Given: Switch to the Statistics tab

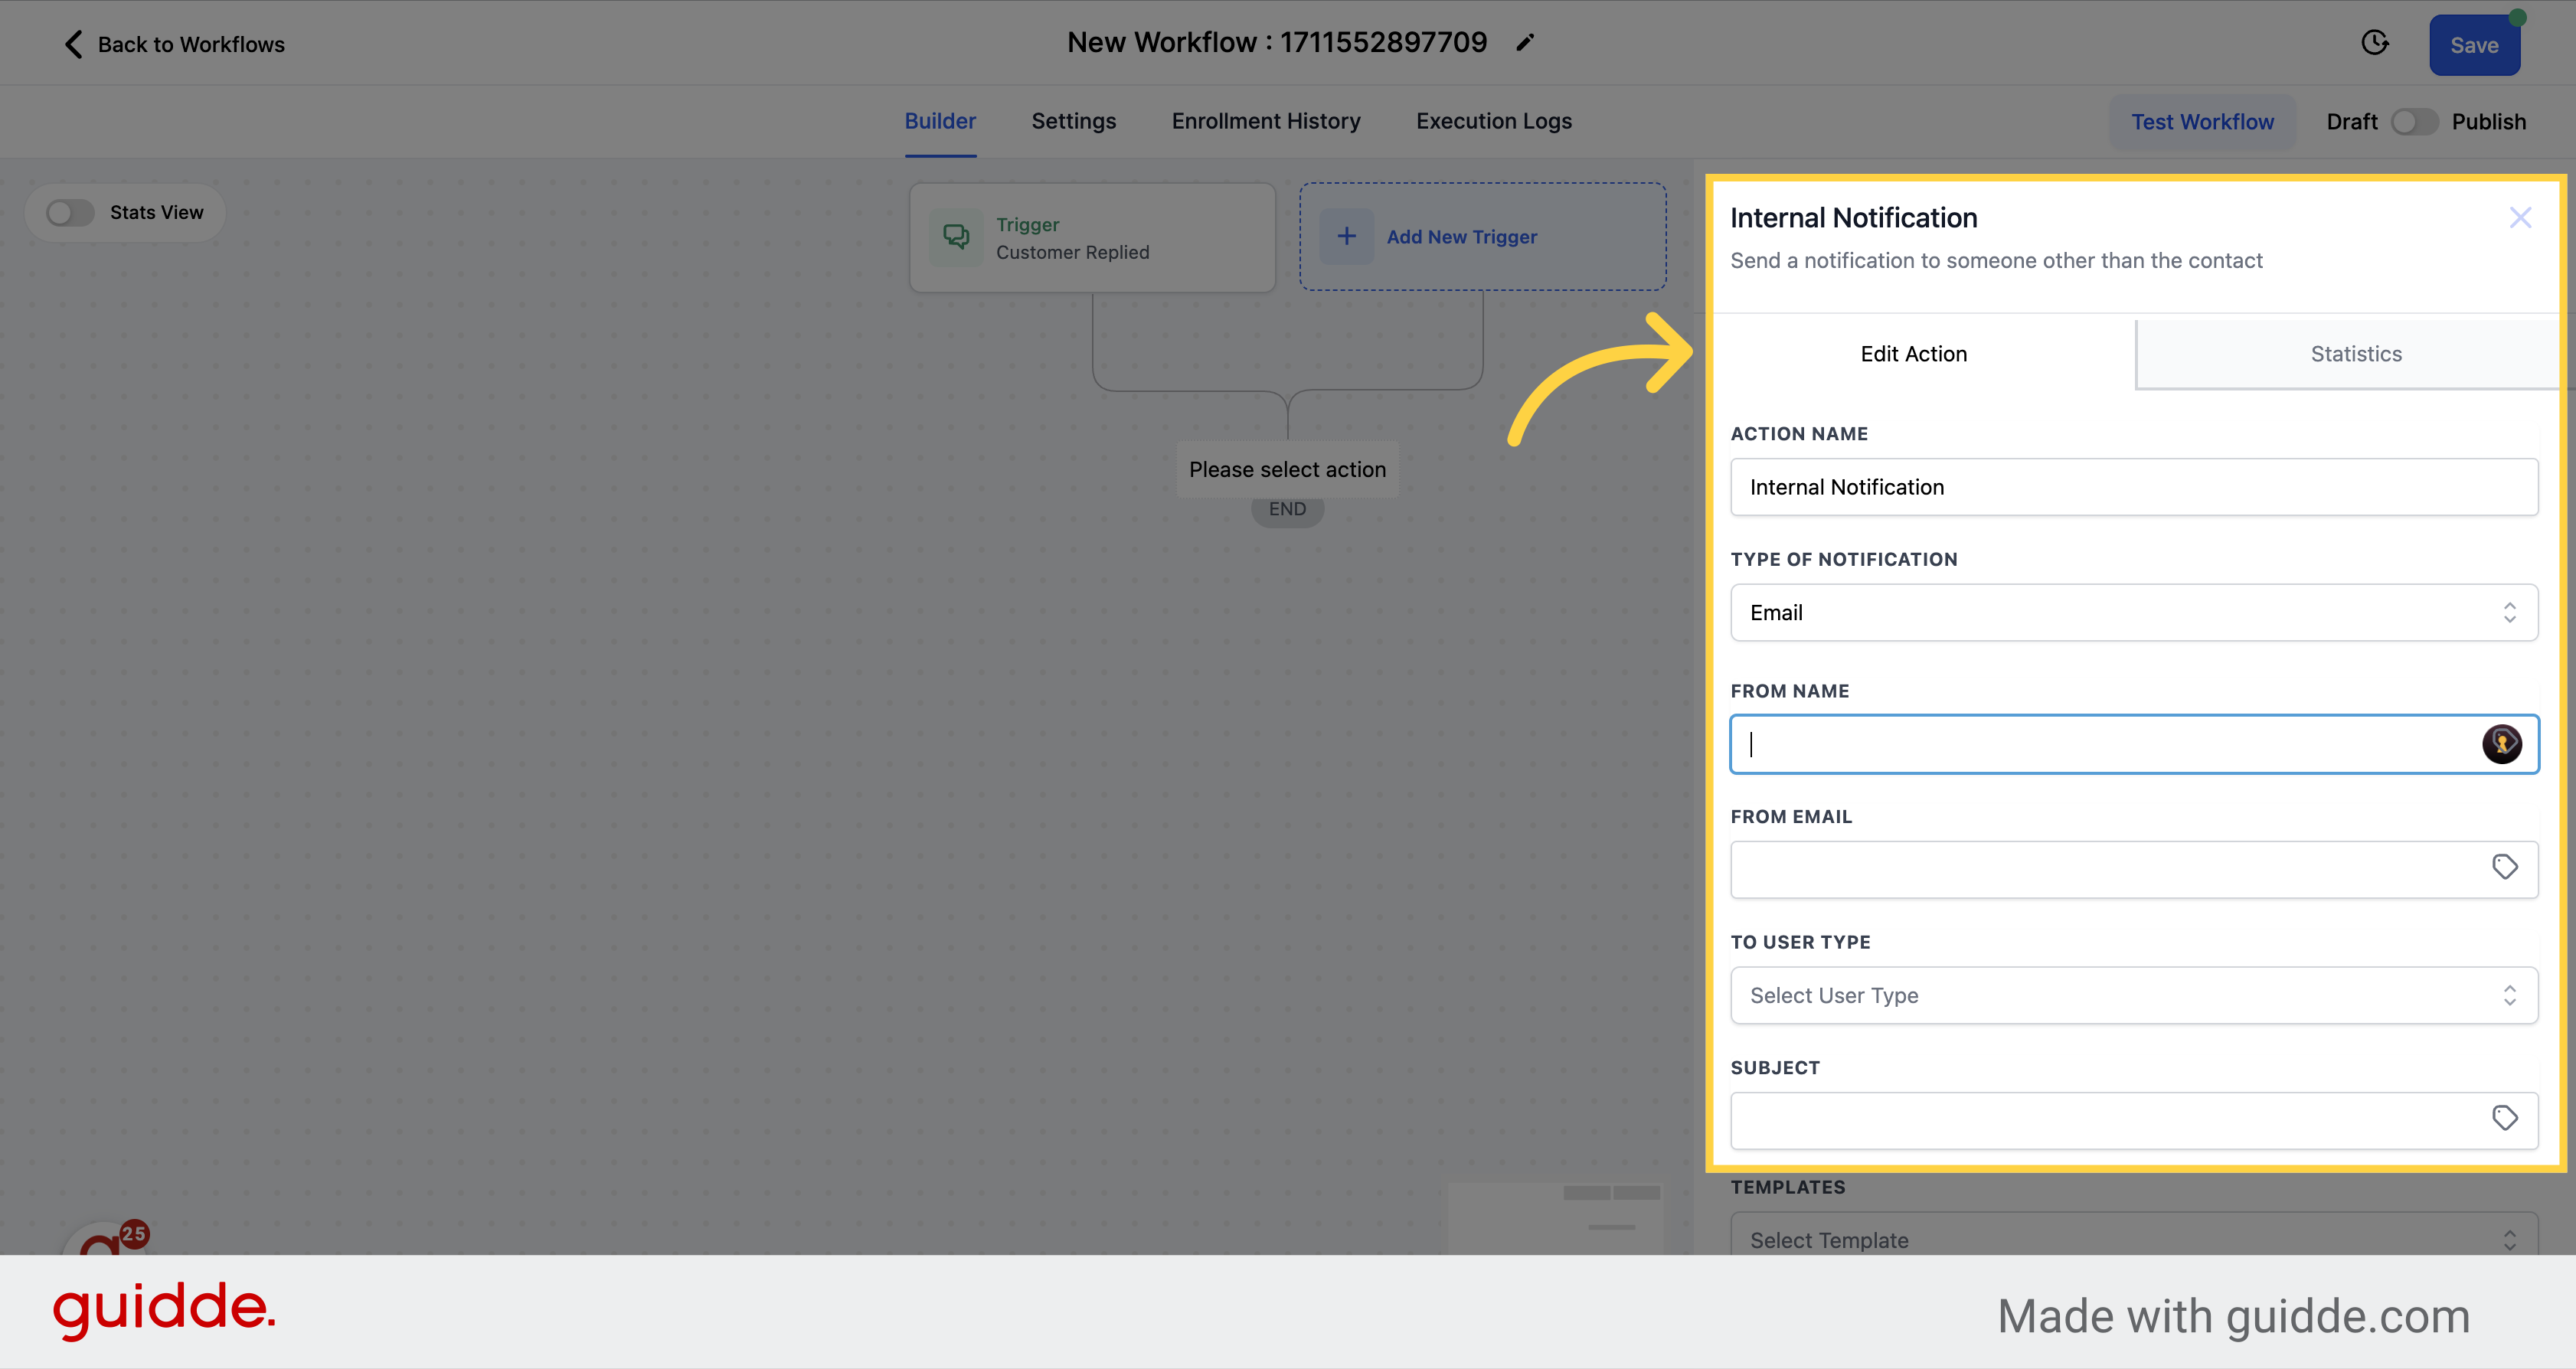Looking at the screenshot, I should [2356, 352].
